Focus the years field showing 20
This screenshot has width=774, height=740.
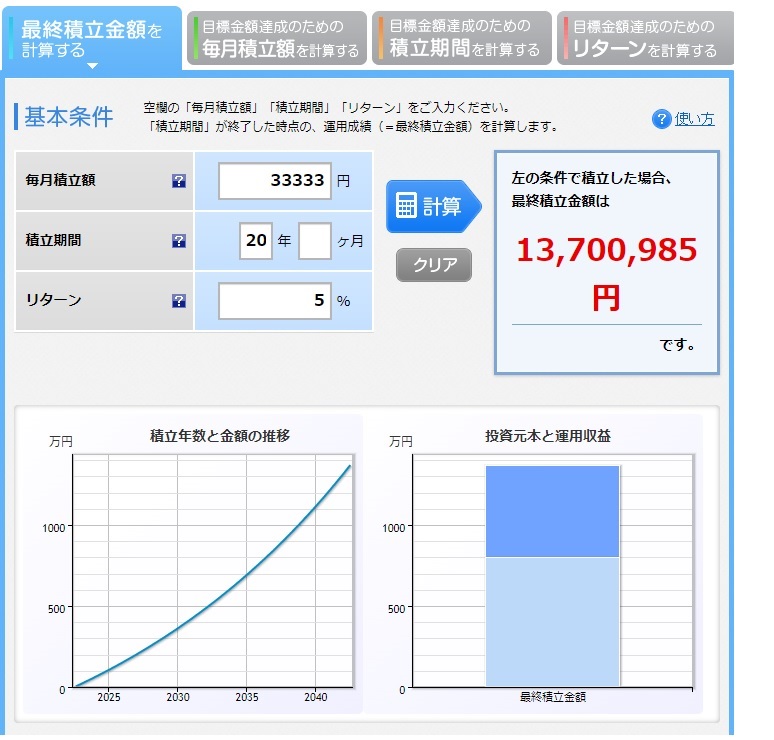[x=256, y=241]
